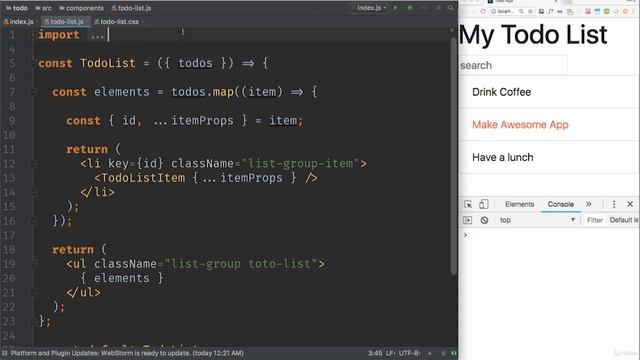Show more DevTools tabs chevron
This screenshot has height=360, width=640.
(x=589, y=204)
